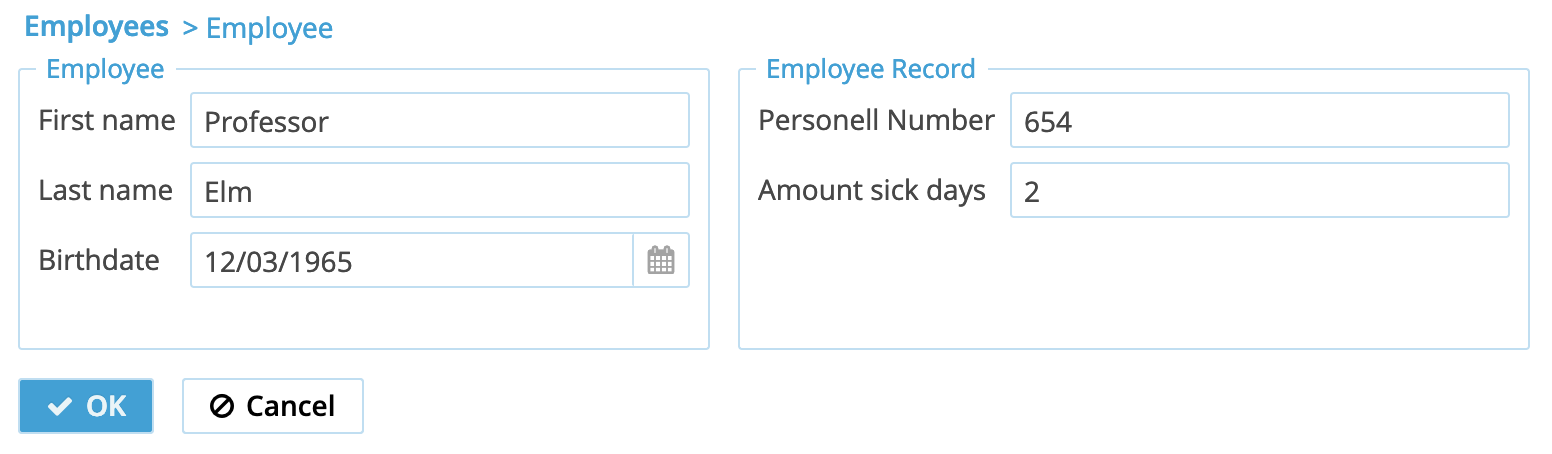Image resolution: width=1552 pixels, height=454 pixels.
Task: Click the Amount sick days label
Action: coord(872,191)
